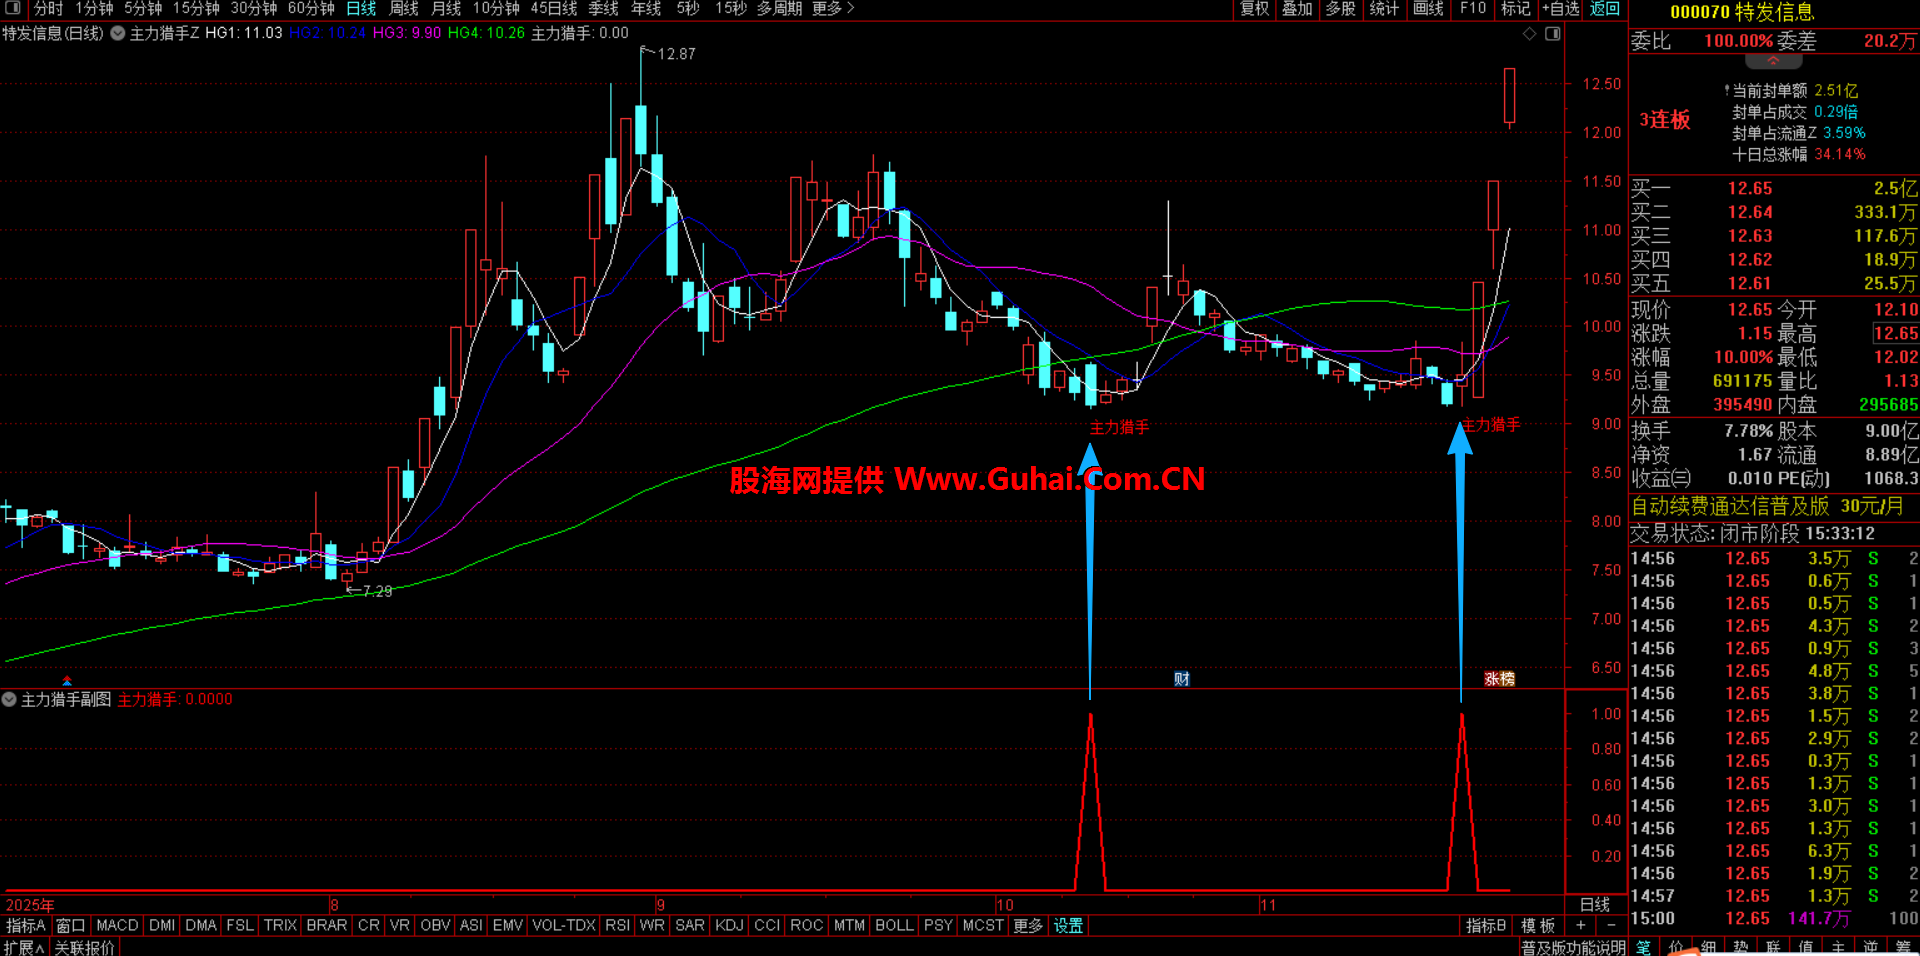This screenshot has width=1920, height=956.
Task: Click the 当前封单额 2.51亿 text
Action: (x=1795, y=91)
